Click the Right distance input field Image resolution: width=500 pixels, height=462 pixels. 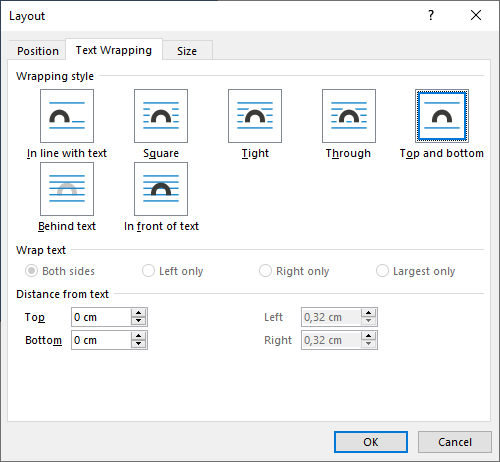[331, 340]
